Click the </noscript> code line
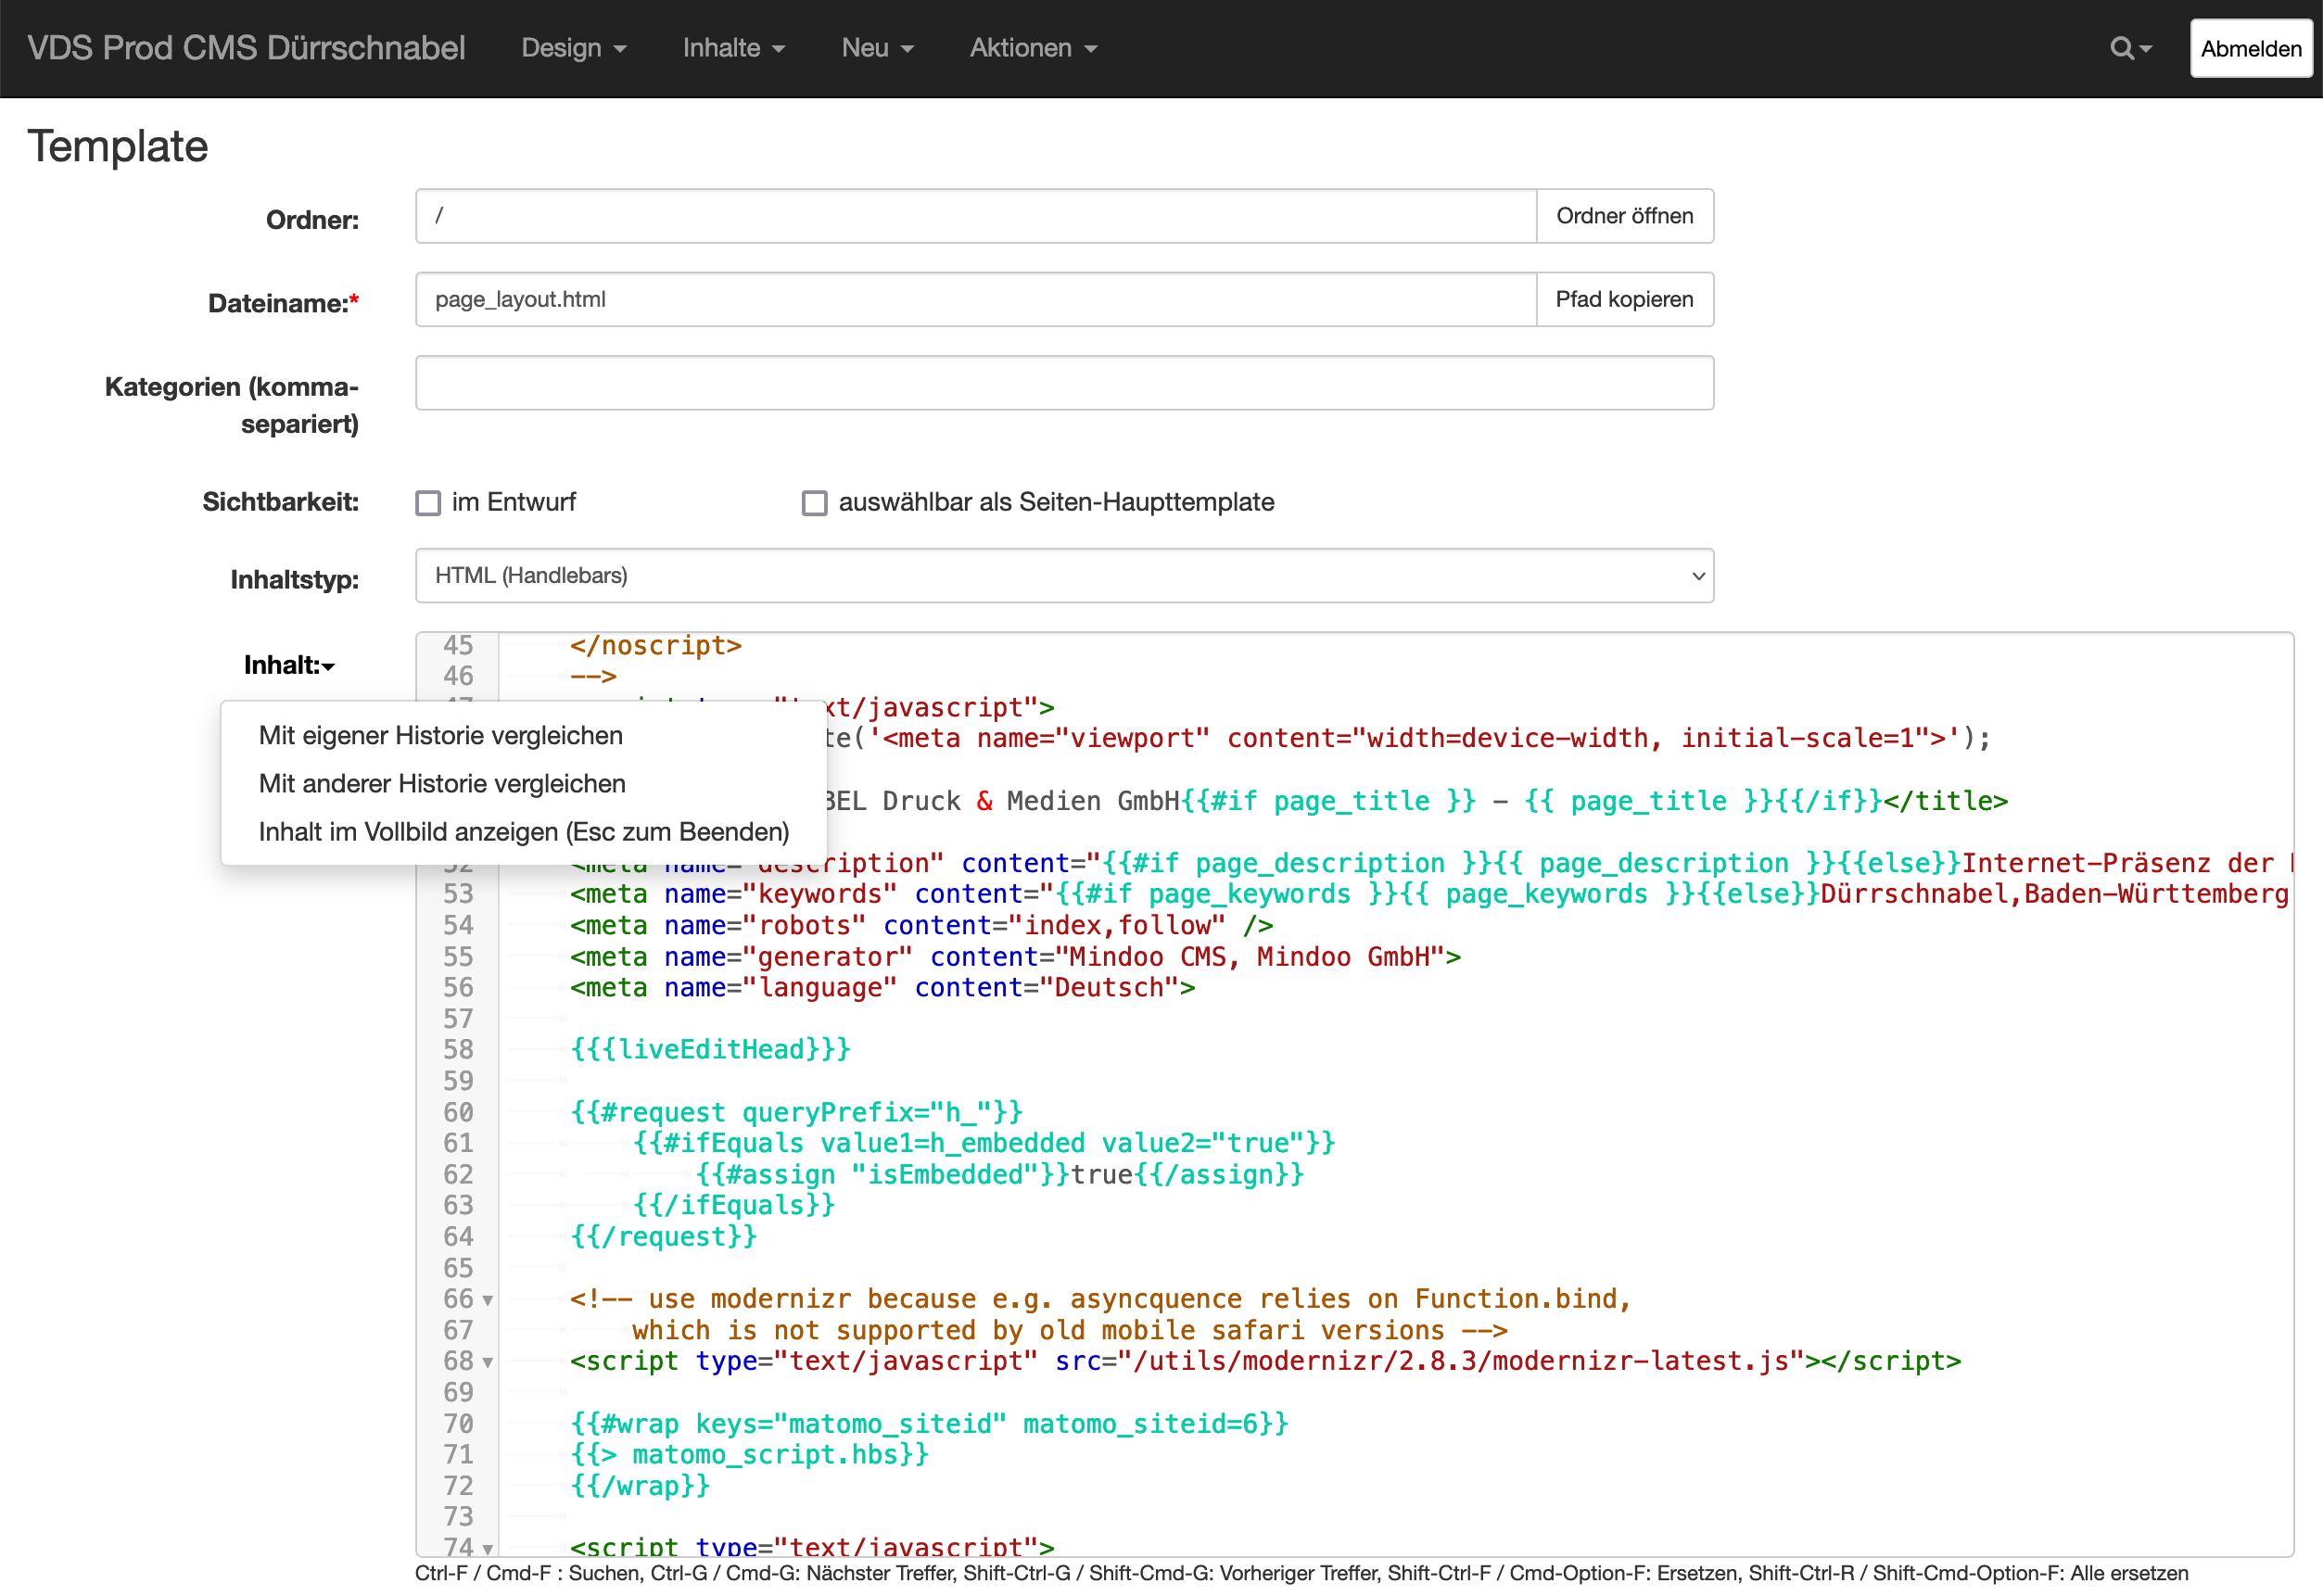2323x1596 pixels. [656, 646]
